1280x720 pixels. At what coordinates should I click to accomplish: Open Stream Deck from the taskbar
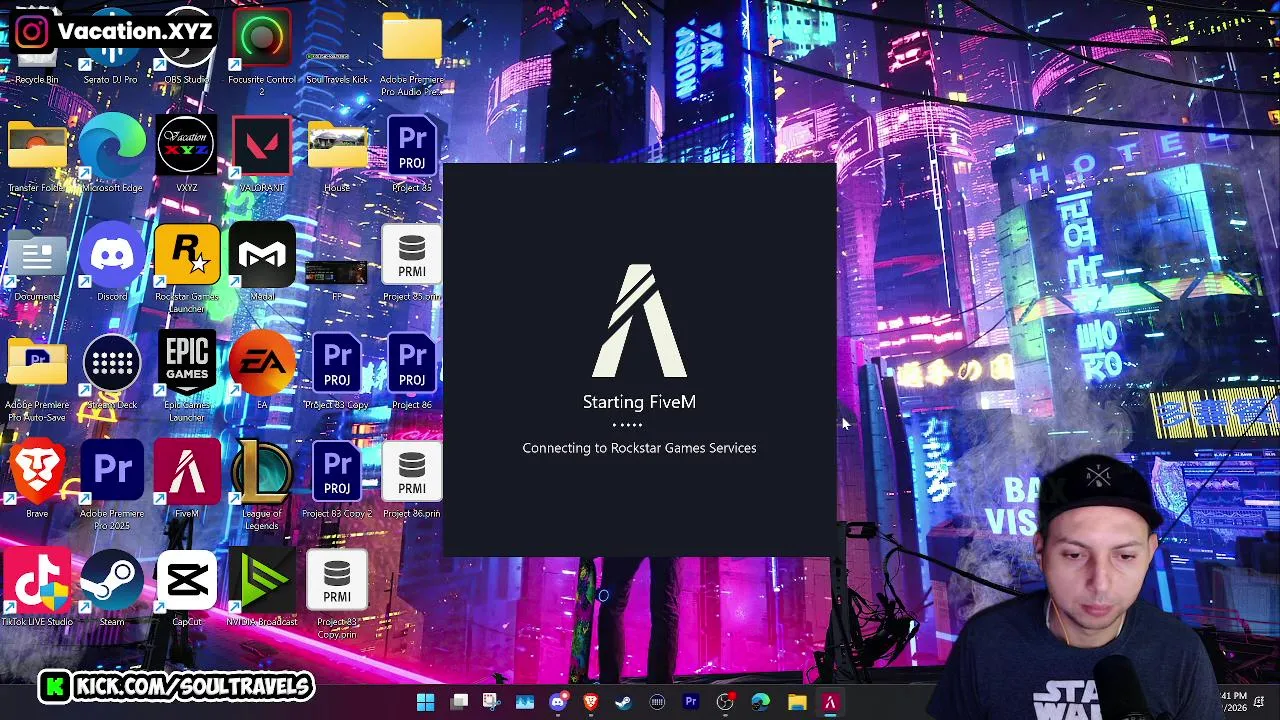click(657, 702)
